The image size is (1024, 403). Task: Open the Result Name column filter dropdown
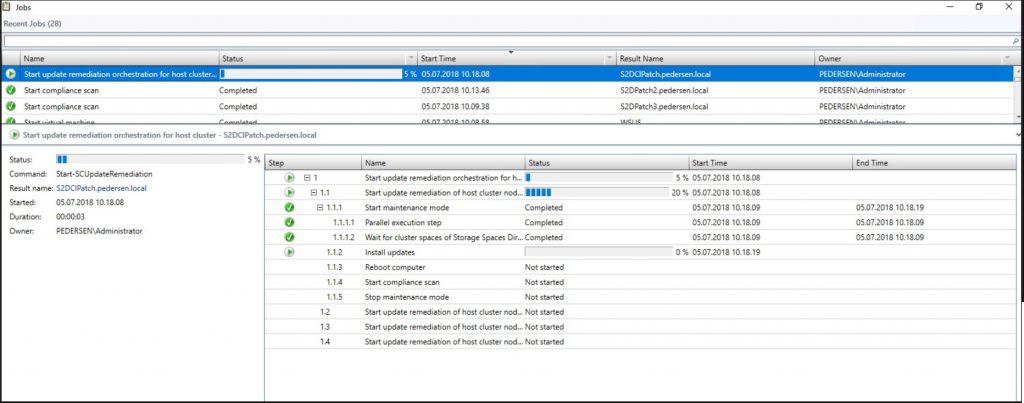pos(809,59)
